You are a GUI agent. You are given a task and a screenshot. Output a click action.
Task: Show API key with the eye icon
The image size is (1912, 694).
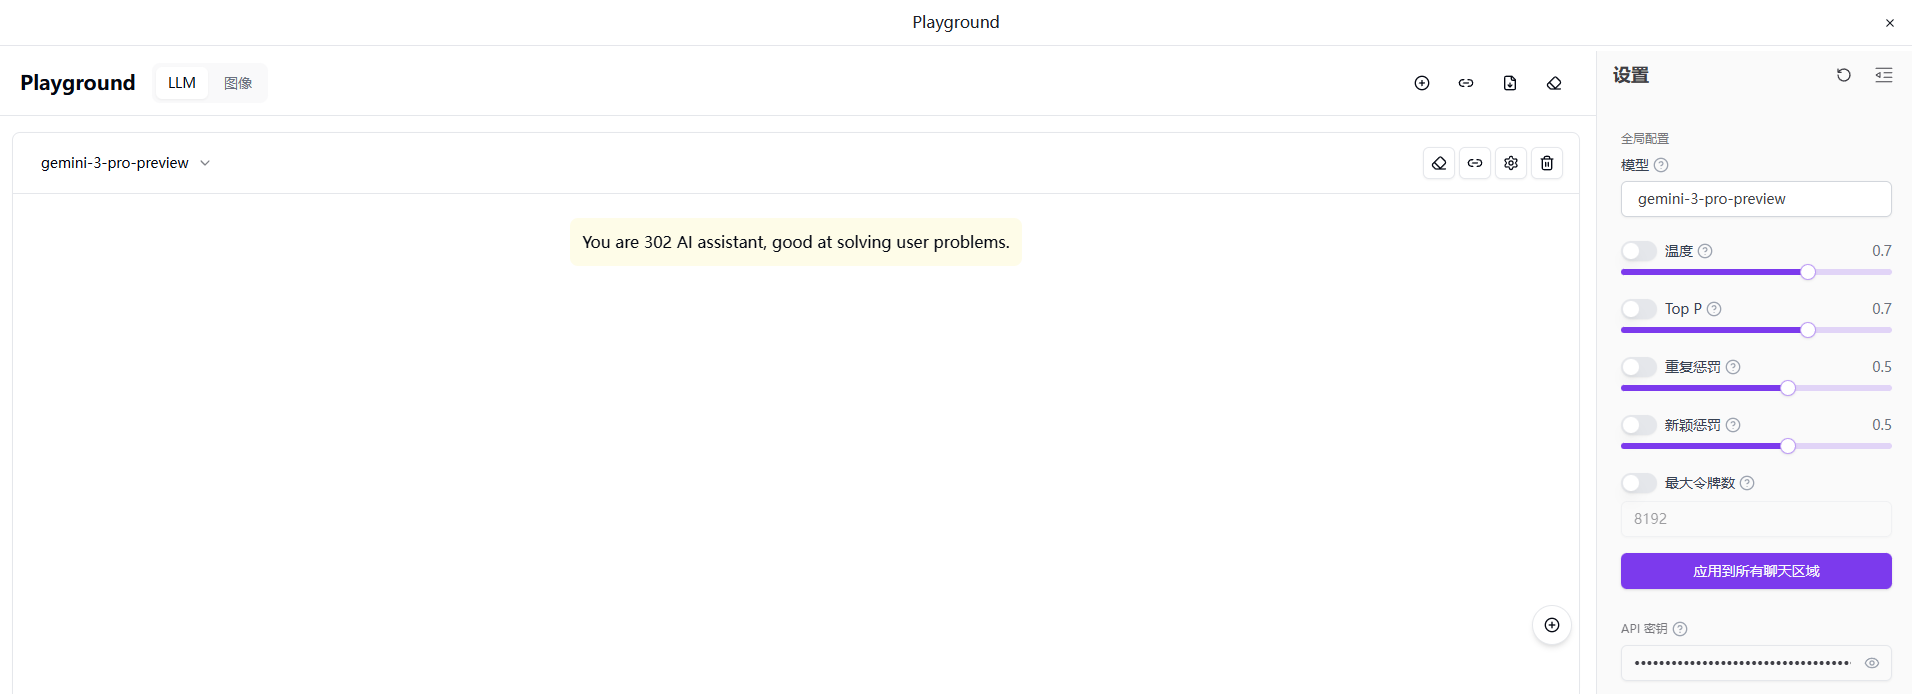coord(1871,663)
